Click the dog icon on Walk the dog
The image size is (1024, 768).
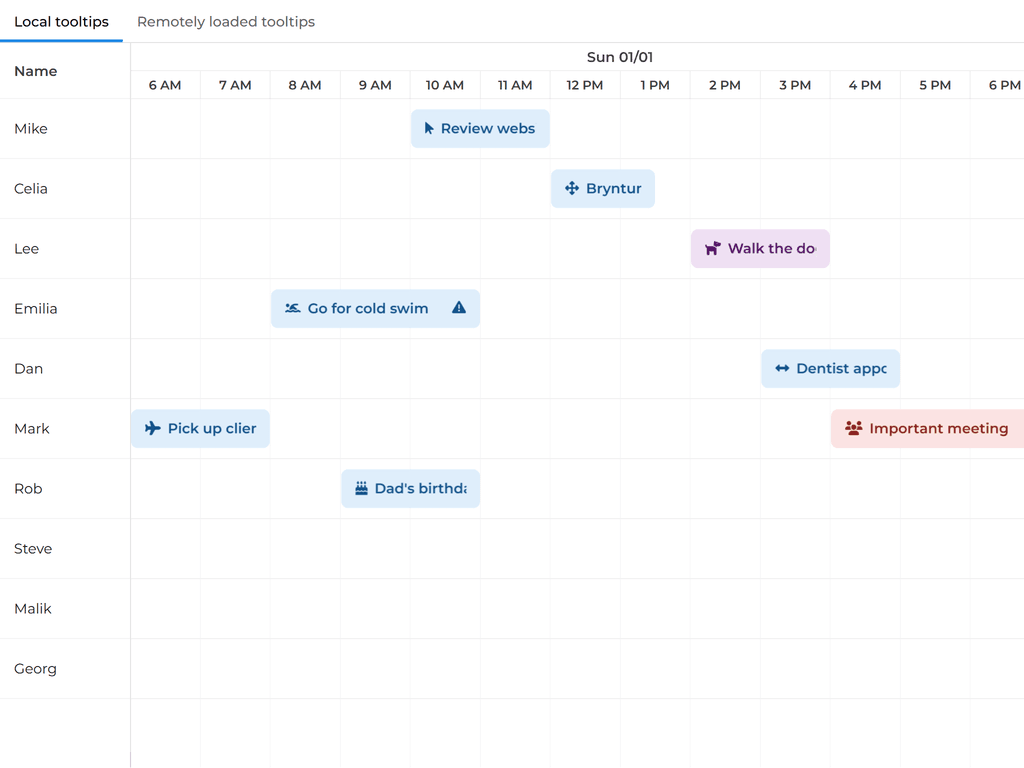(713, 249)
